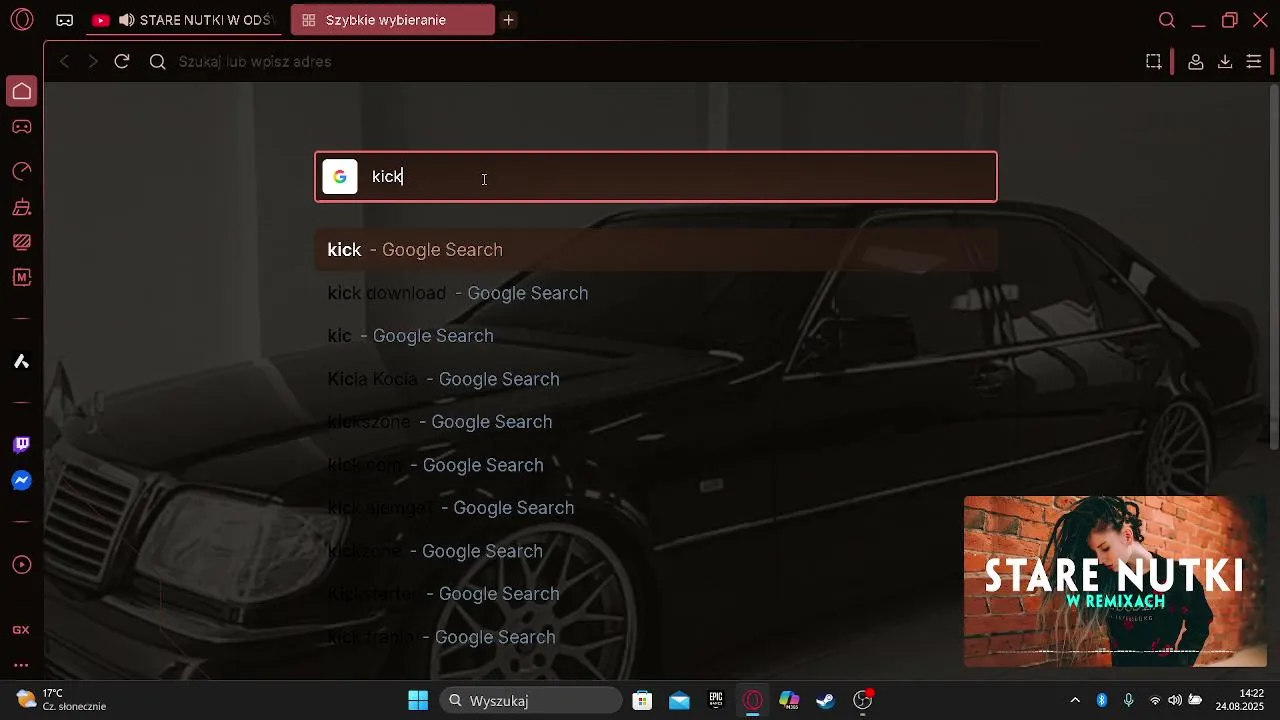This screenshot has width=1280, height=720.
Task: Select 'kick.com - Google Search' suggestion
Action: [656, 465]
